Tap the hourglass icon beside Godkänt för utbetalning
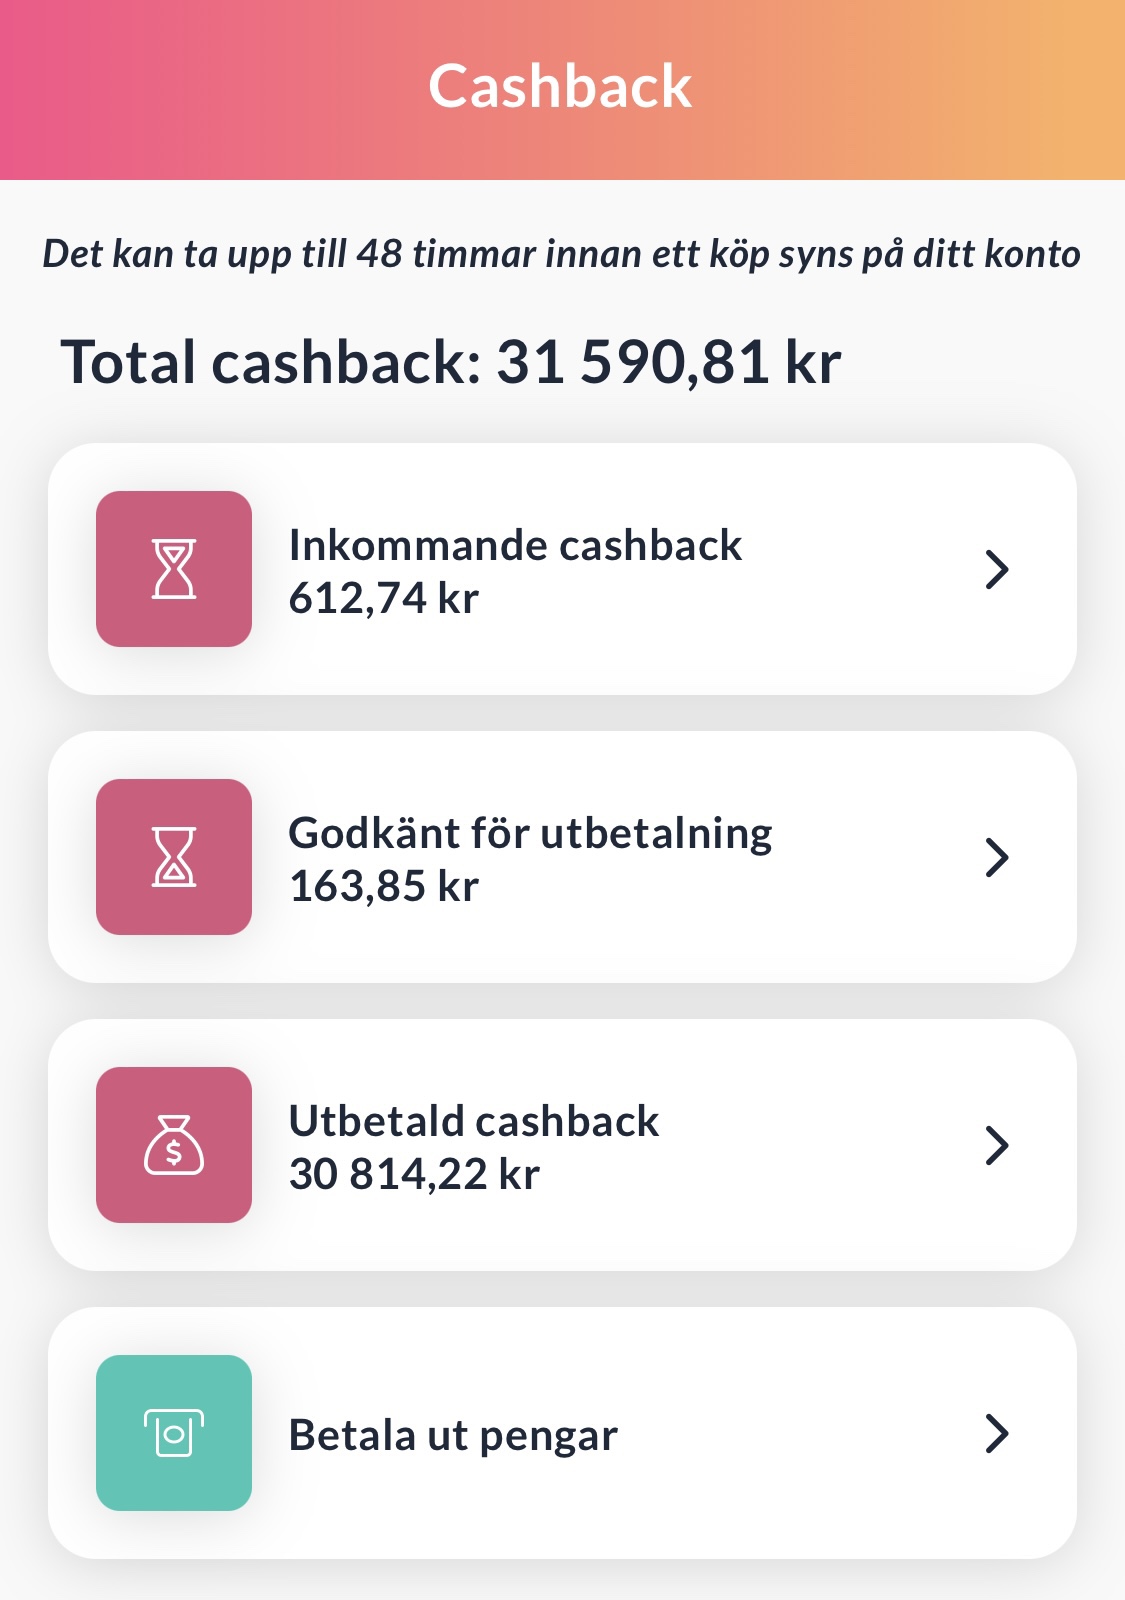 tap(174, 857)
